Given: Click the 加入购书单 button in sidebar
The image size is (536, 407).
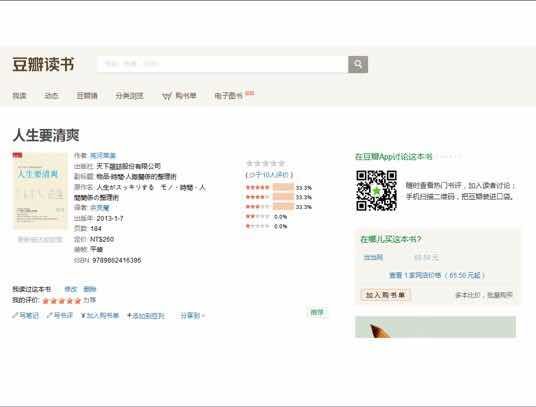Looking at the screenshot, I should tap(386, 295).
